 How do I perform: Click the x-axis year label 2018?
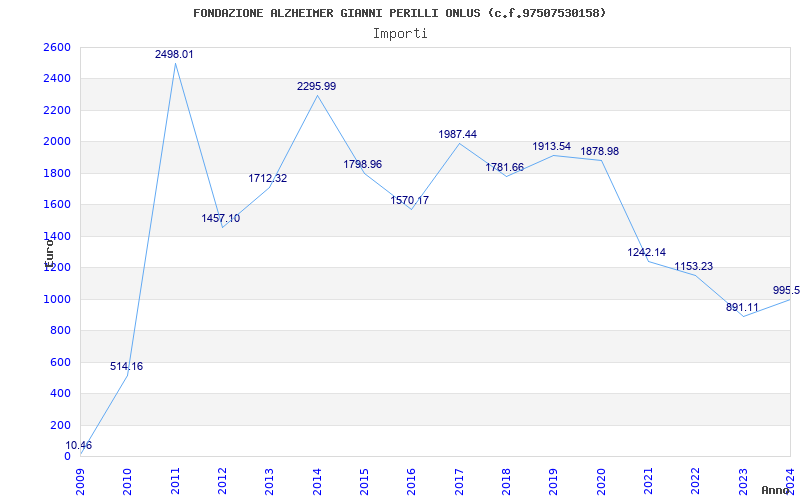[x=506, y=482]
